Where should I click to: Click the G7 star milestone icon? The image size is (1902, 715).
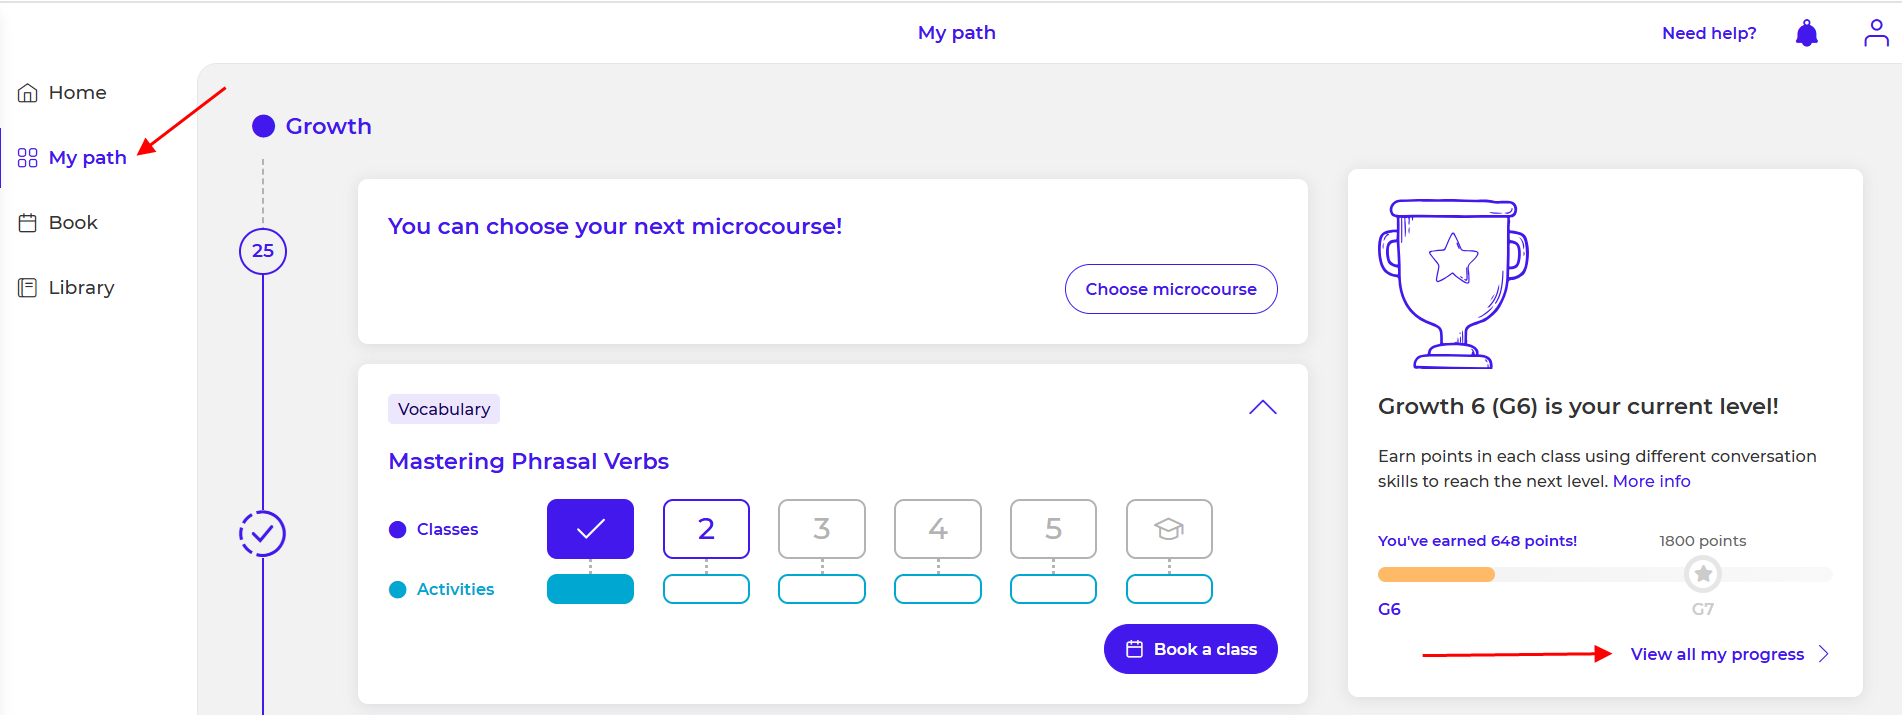(1702, 574)
